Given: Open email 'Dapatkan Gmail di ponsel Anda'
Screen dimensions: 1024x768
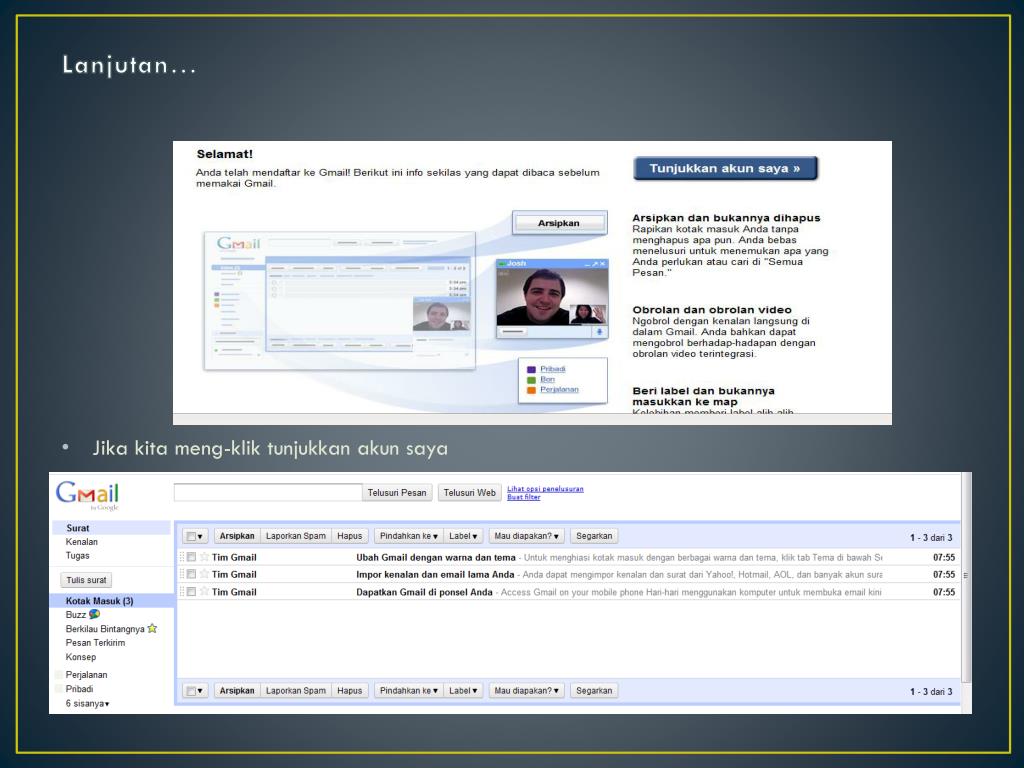Looking at the screenshot, I should pos(568,592).
